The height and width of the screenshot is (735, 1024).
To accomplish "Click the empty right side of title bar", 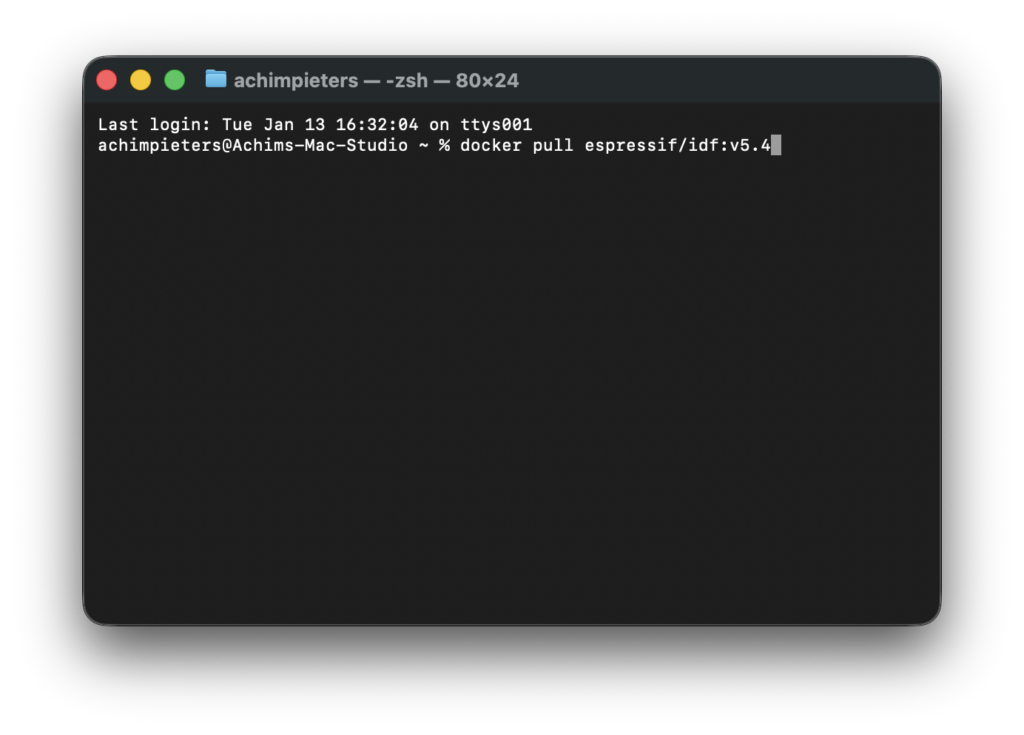I will coord(750,80).
